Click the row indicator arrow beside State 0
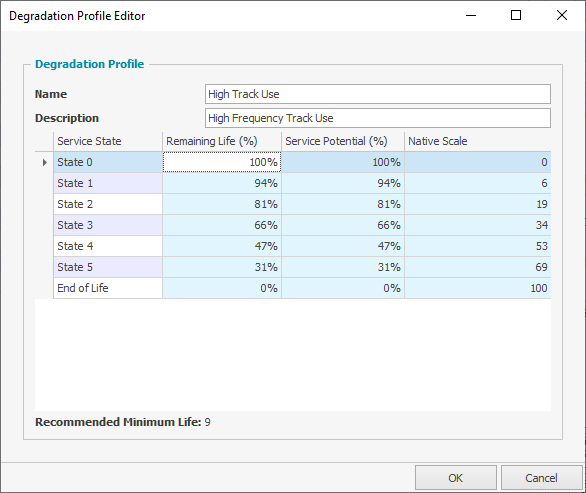Image resolution: width=586 pixels, height=493 pixels. tap(44, 162)
